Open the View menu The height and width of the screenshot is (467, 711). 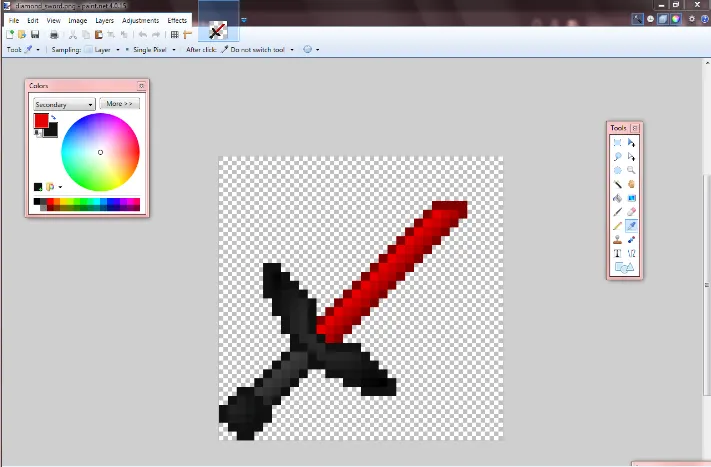pyautogui.click(x=54, y=20)
